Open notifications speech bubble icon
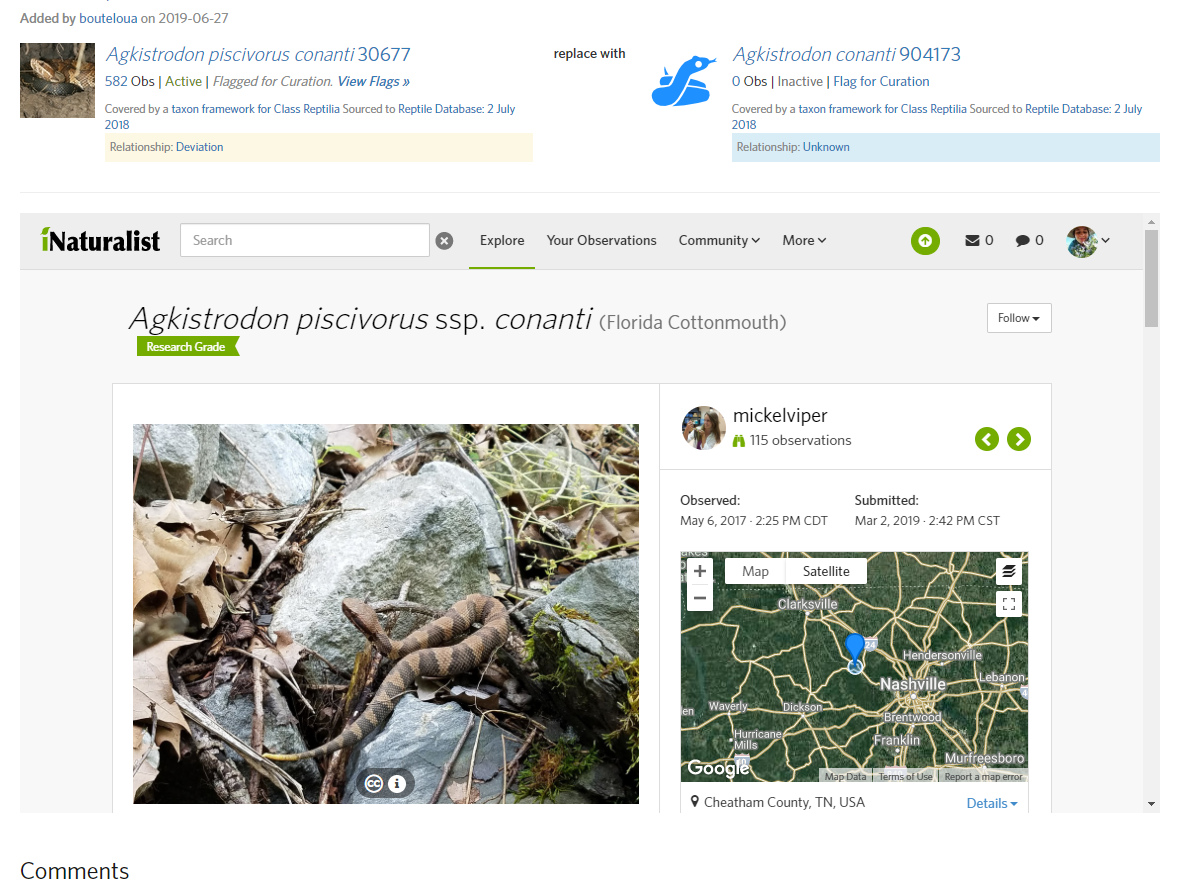Screen dimensions: 1193x894 tap(1023, 240)
